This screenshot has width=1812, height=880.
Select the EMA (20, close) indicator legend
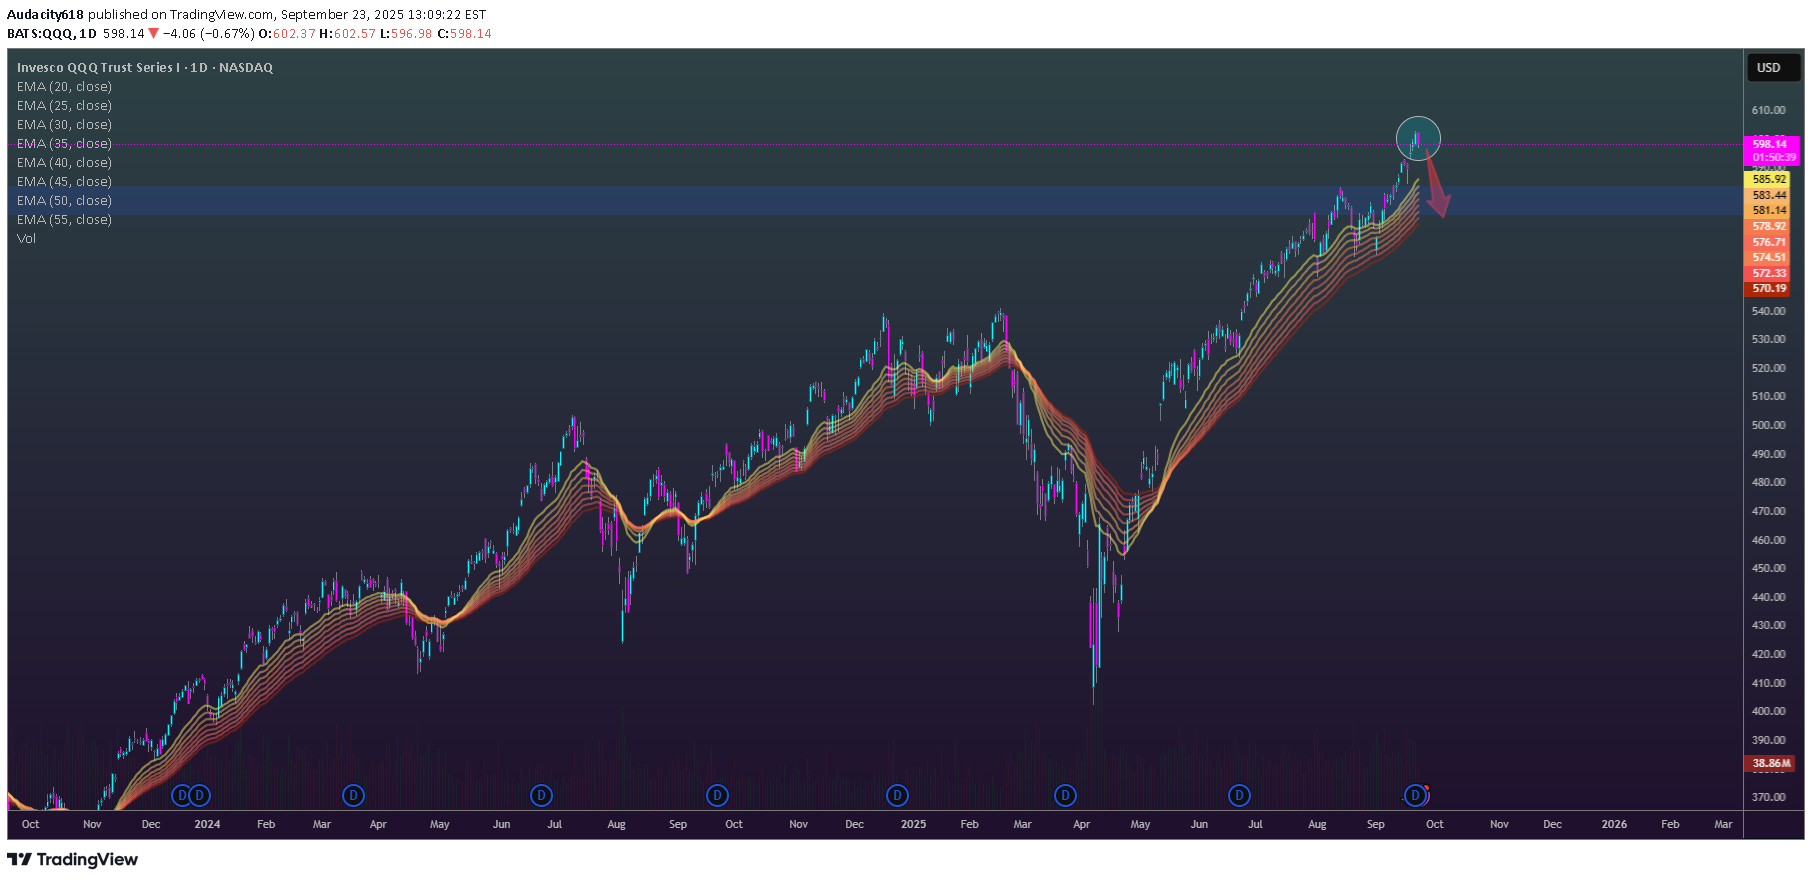point(64,87)
